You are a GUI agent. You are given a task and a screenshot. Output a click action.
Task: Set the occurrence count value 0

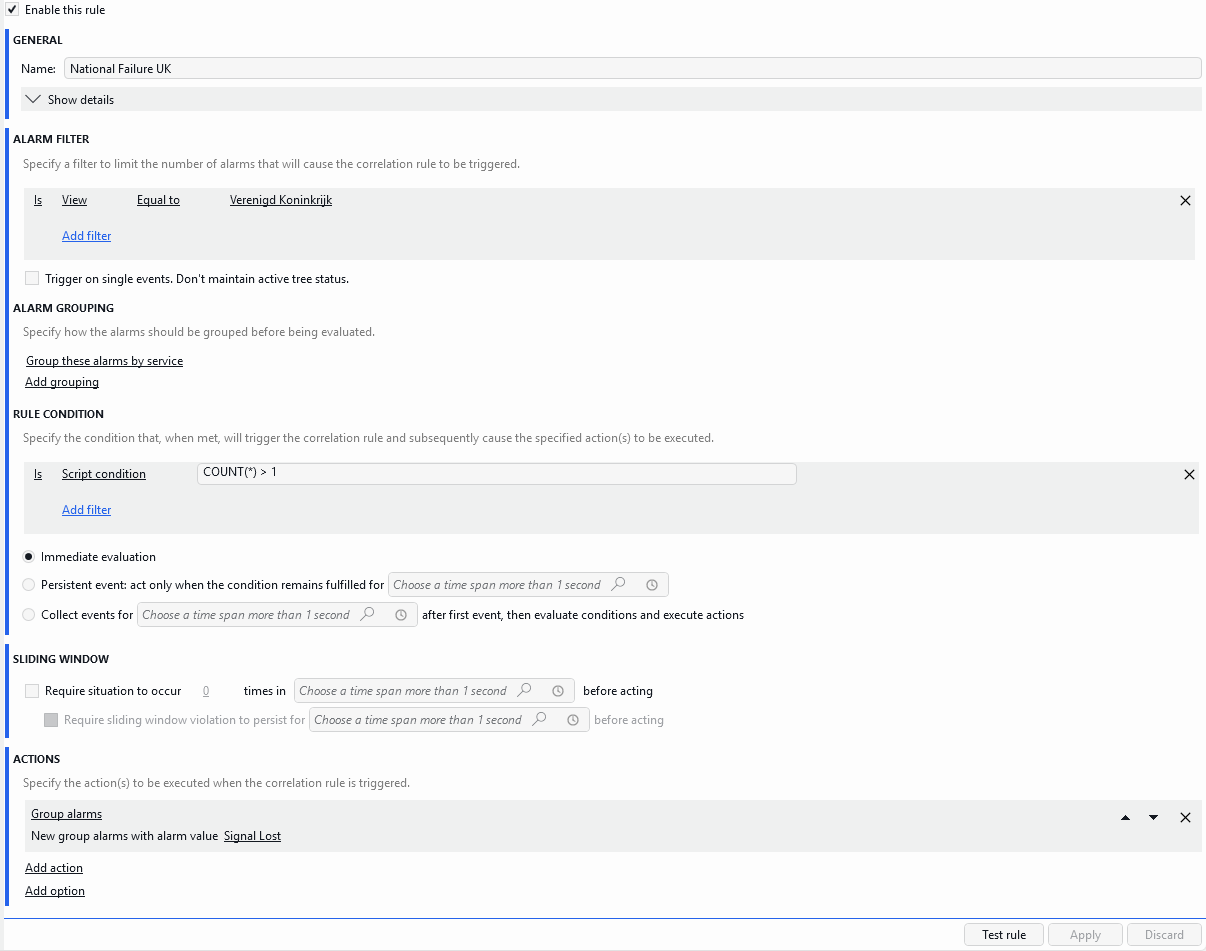click(x=206, y=691)
